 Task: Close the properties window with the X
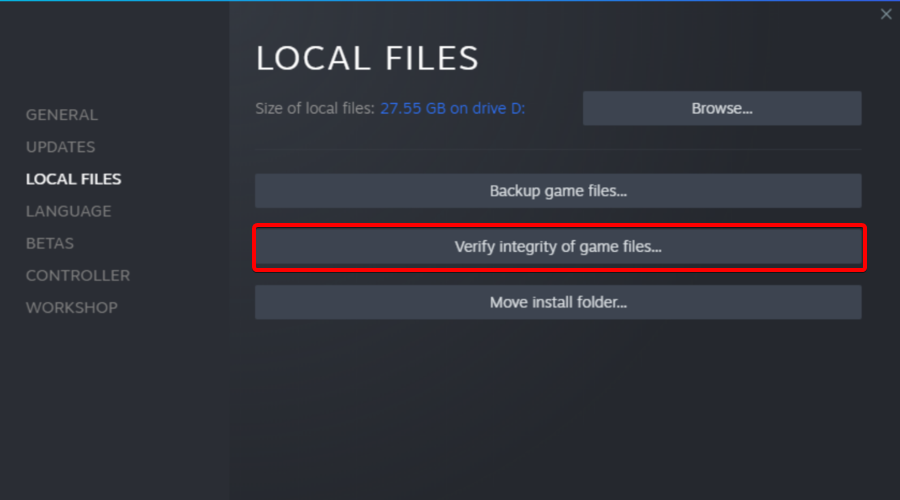886,14
